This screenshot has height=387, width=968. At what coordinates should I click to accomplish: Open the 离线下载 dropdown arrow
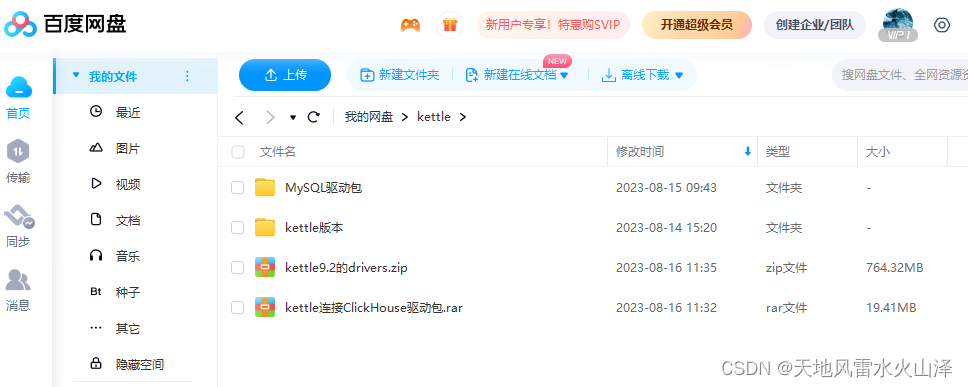pyautogui.click(x=679, y=76)
